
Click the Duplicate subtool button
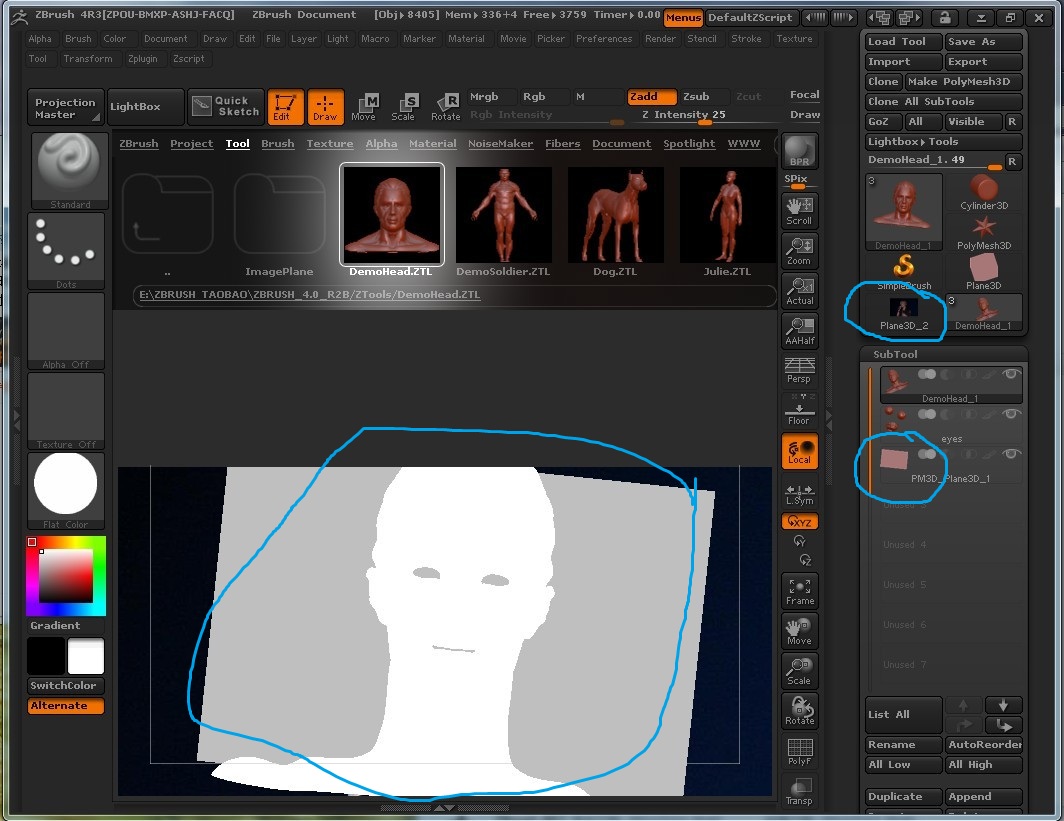coord(903,797)
